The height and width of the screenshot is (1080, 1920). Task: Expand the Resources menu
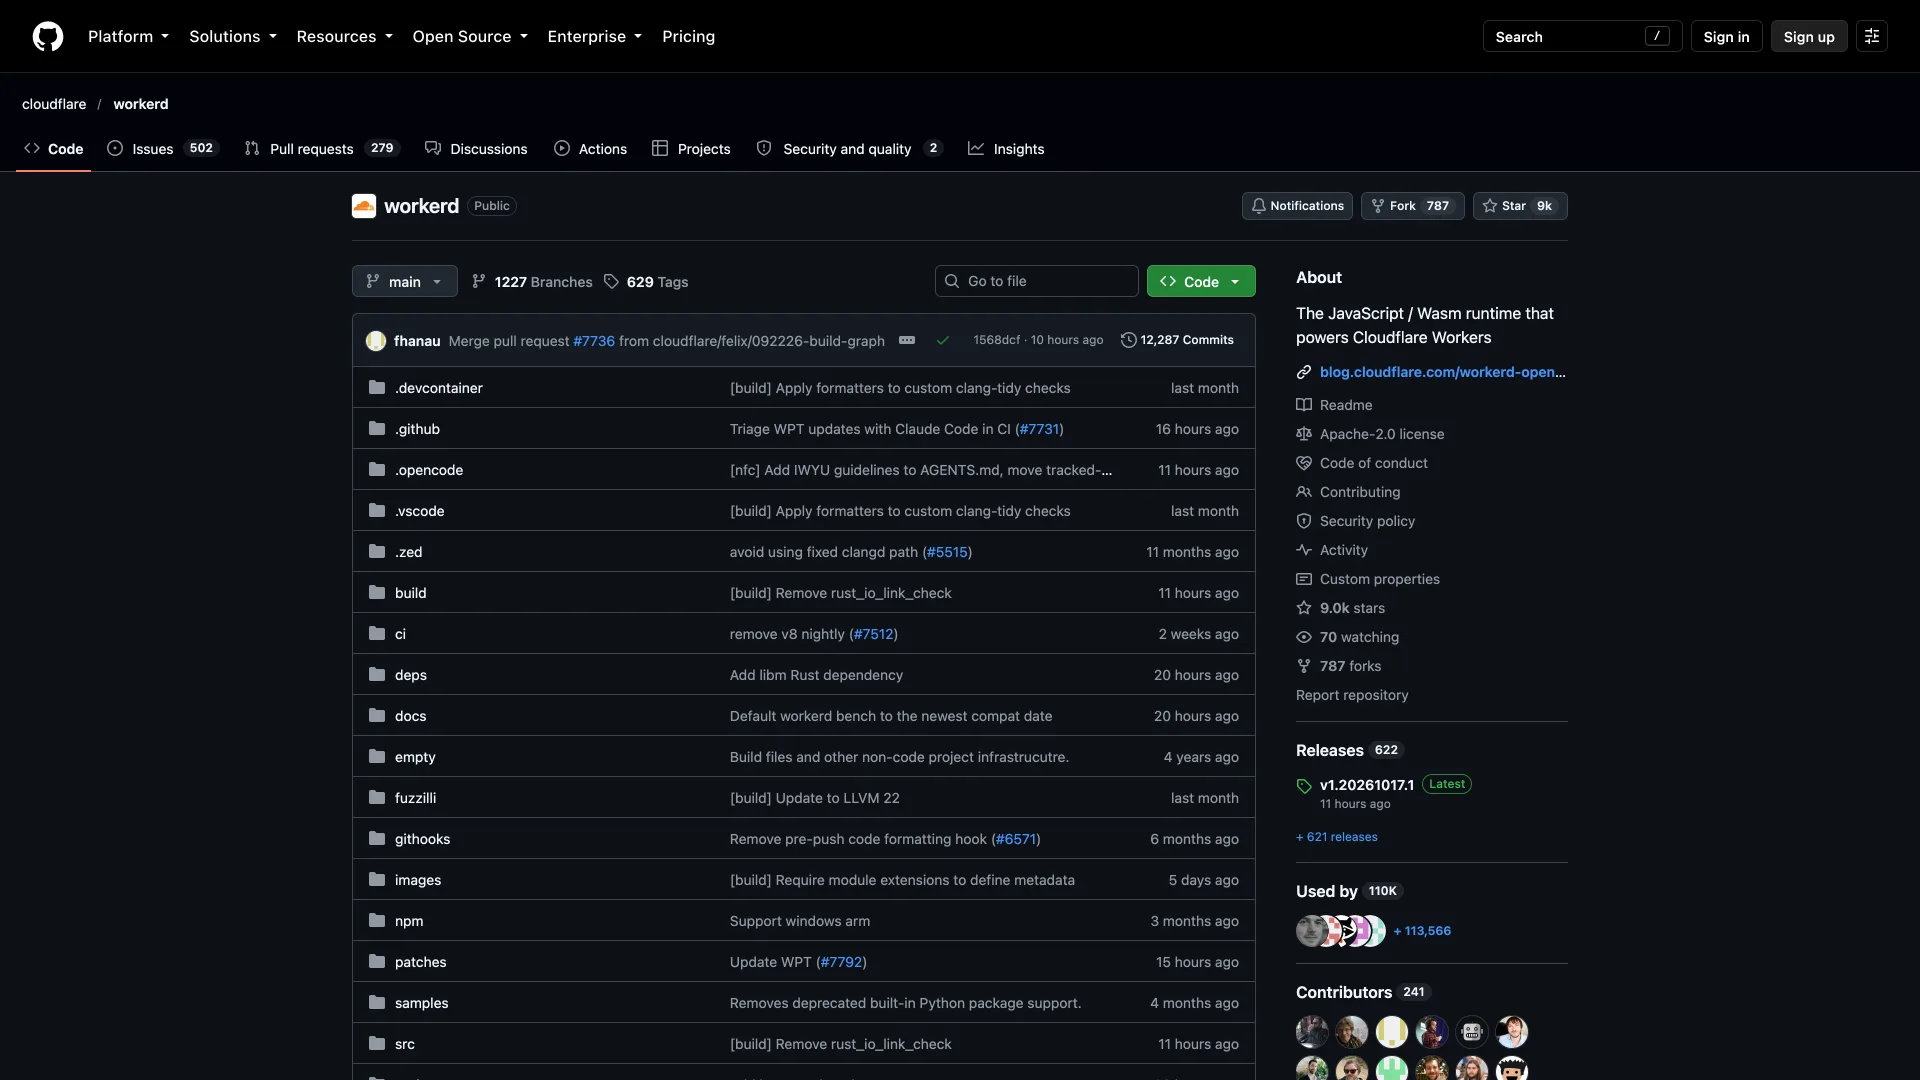(x=344, y=37)
